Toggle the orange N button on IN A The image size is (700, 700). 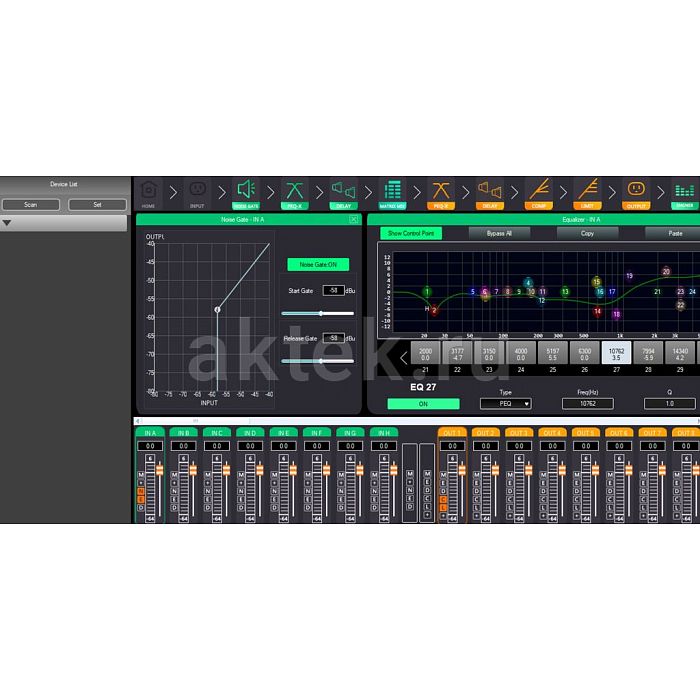pos(141,491)
